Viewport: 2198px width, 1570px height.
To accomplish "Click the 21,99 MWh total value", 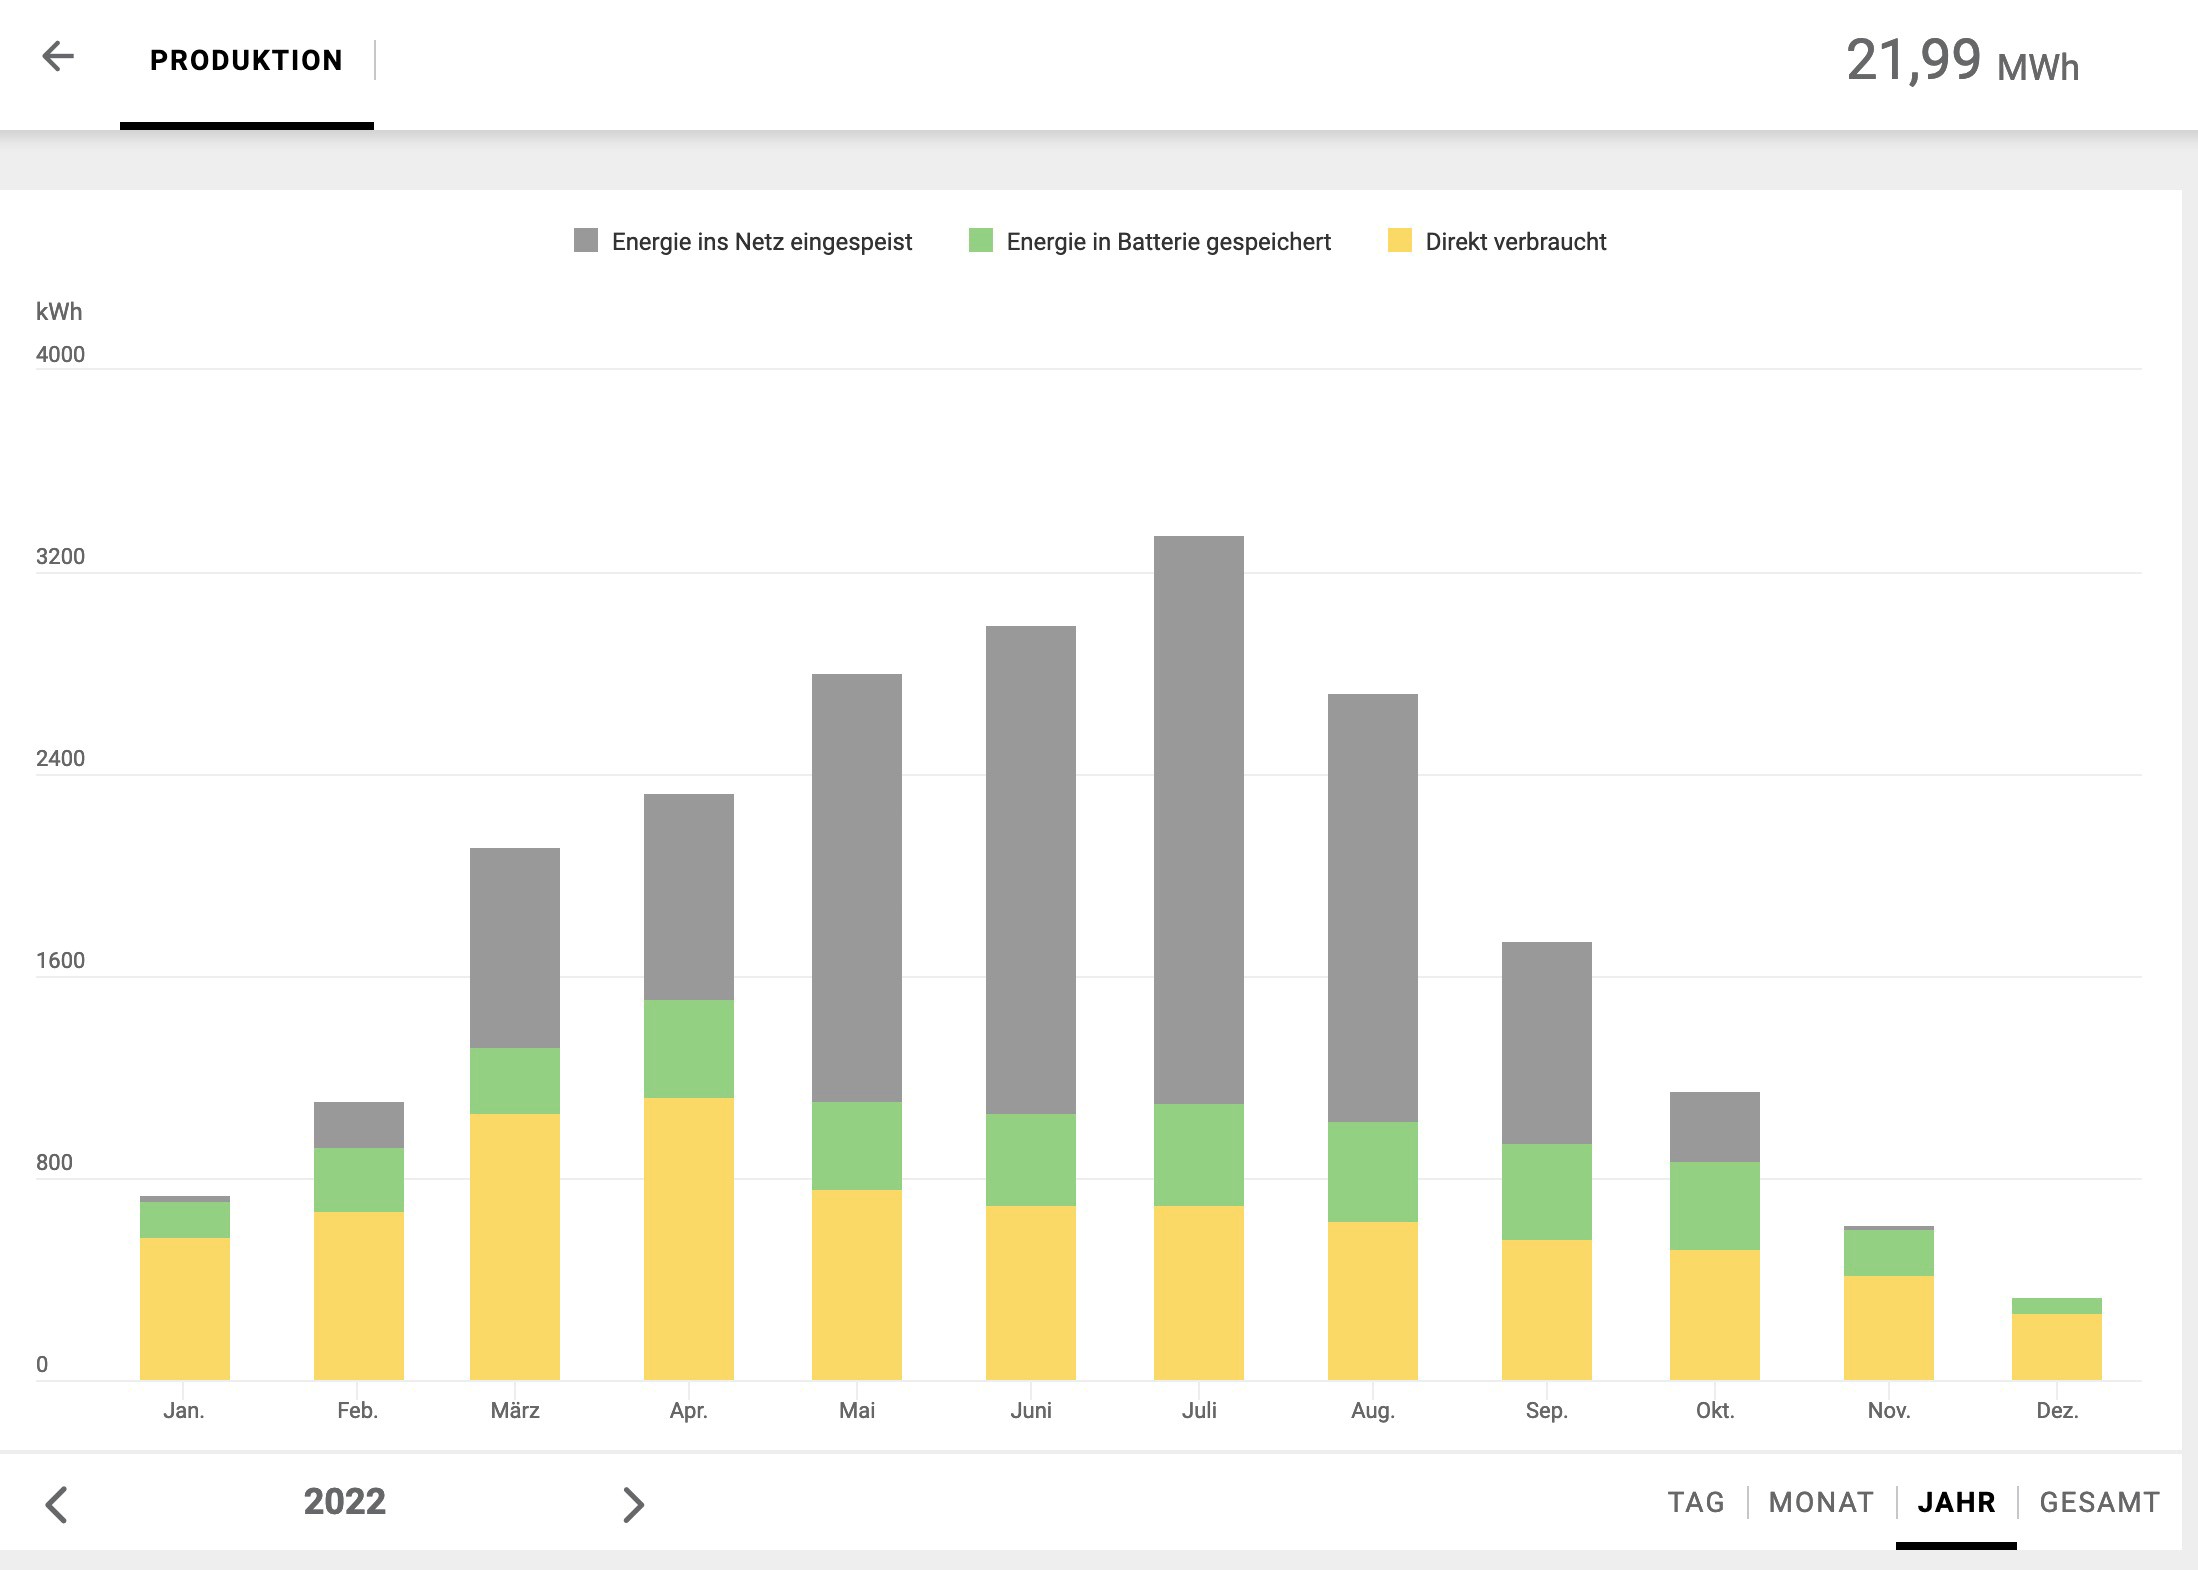I will (x=1963, y=61).
